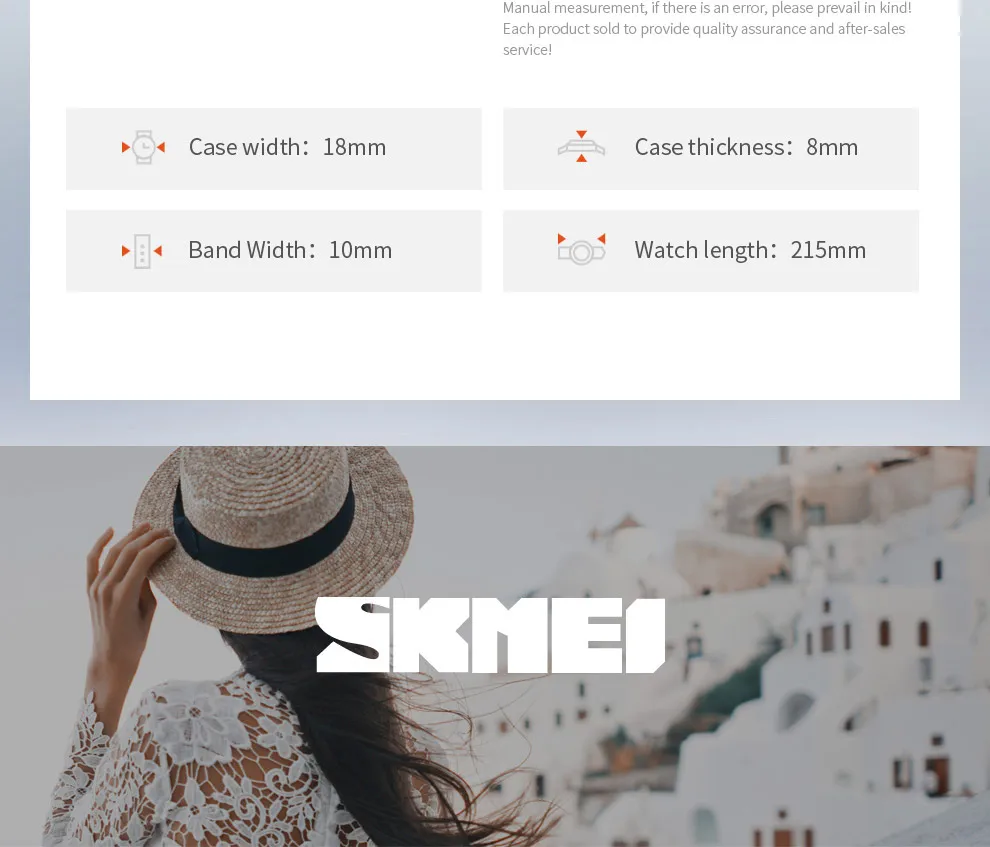Click the "215mm" value in watch length box
Viewport: 990px width, 847px height.
828,250
